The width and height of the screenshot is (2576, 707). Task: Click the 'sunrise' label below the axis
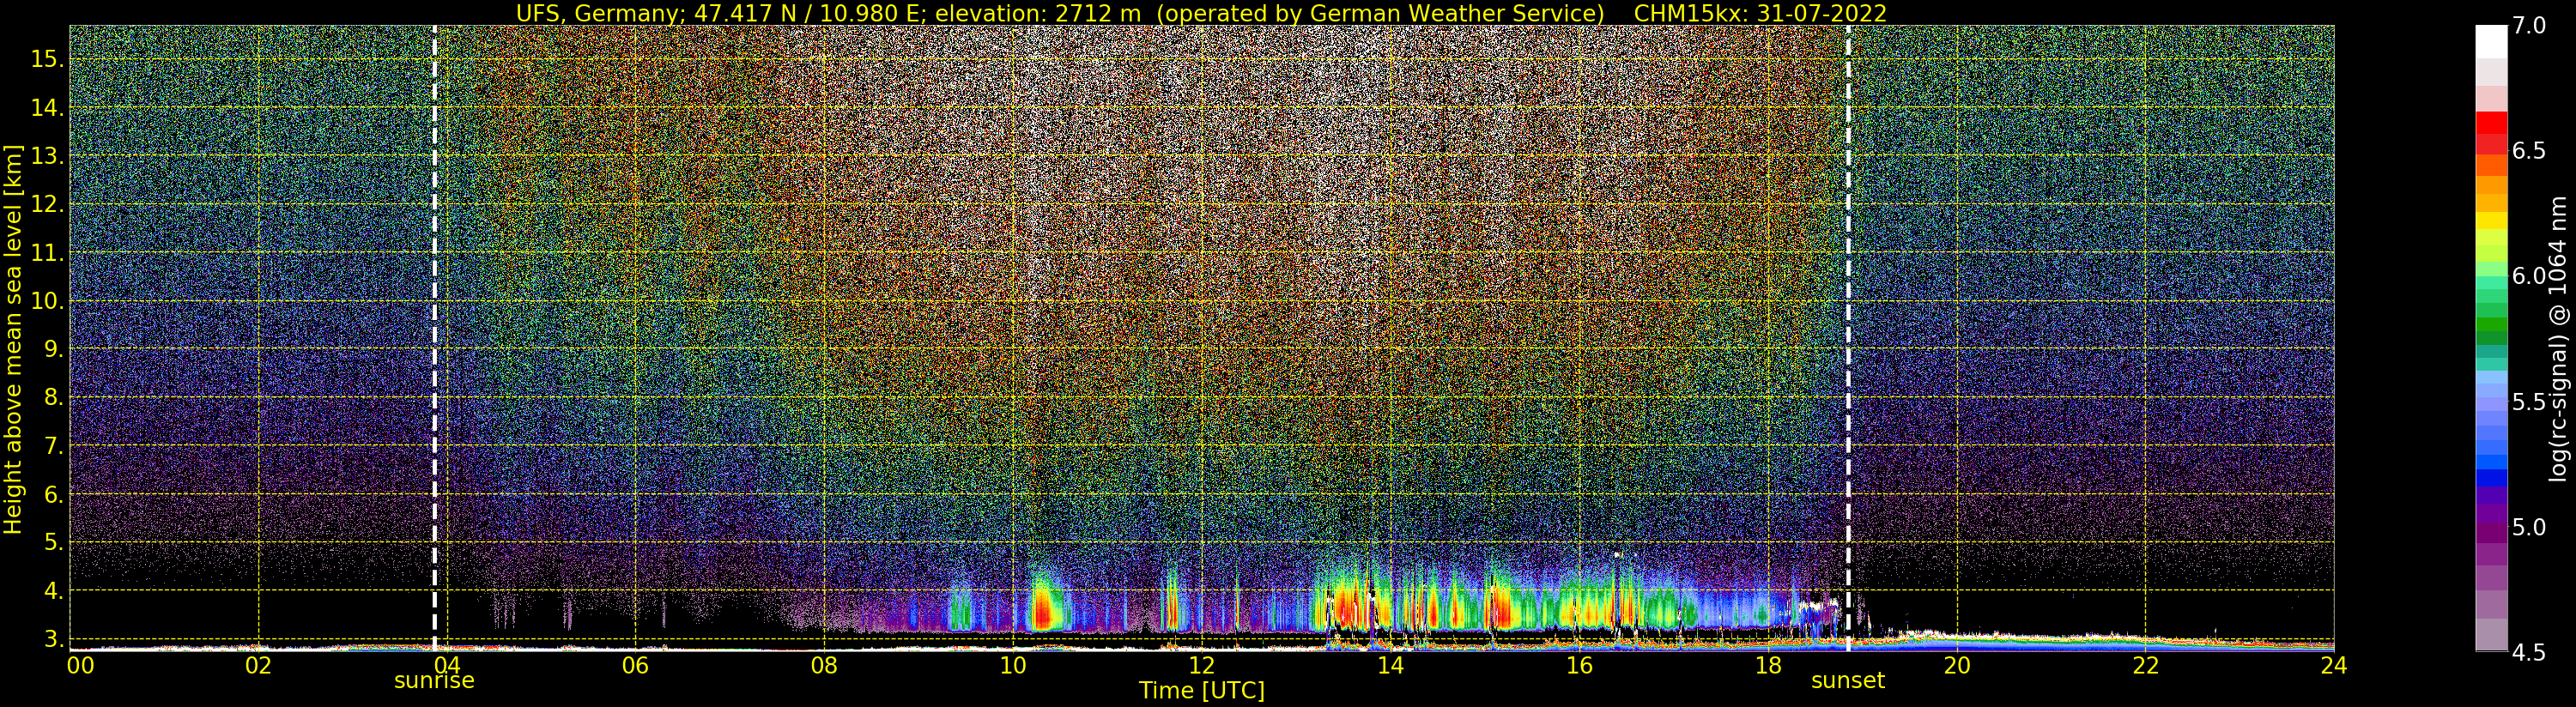[x=434, y=681]
